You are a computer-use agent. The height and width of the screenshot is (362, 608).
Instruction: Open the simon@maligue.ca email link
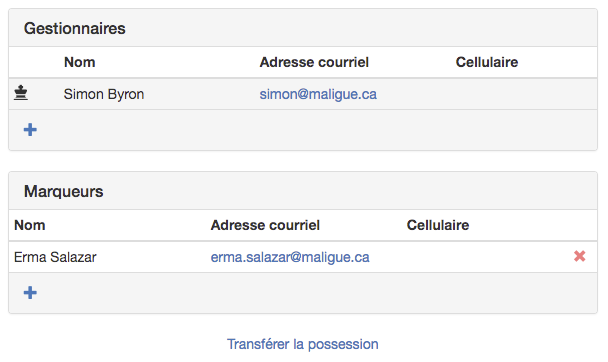tap(318, 94)
